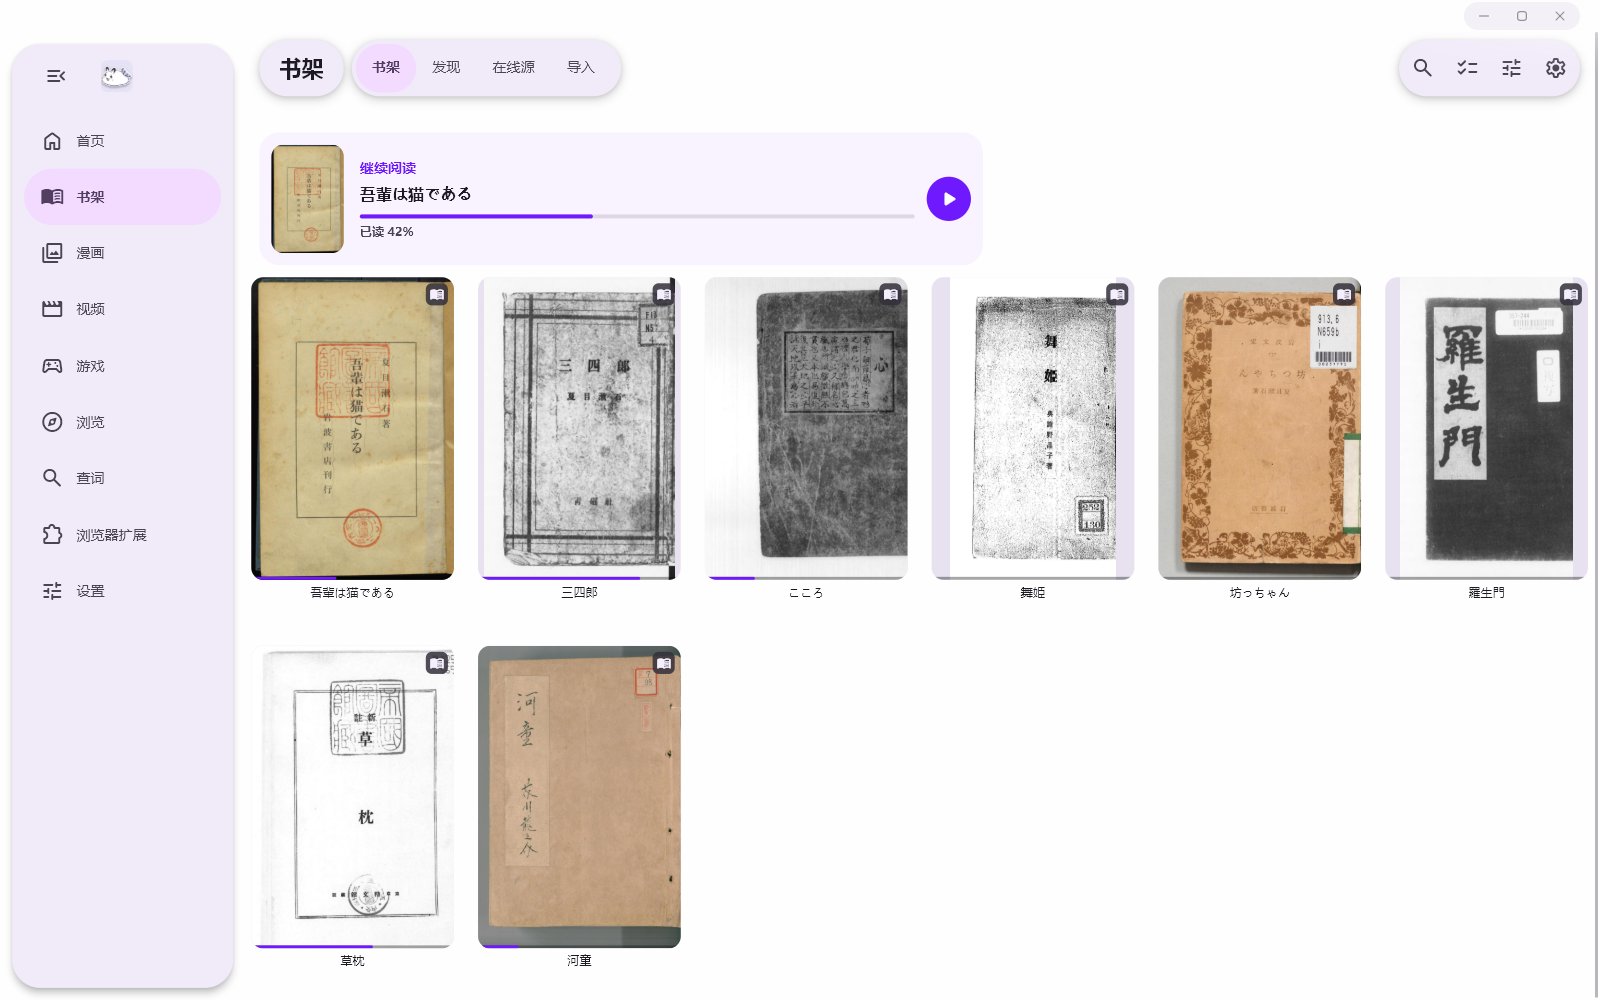Click the continue-reading progress bar
The width and height of the screenshot is (1600, 1000).
(637, 216)
